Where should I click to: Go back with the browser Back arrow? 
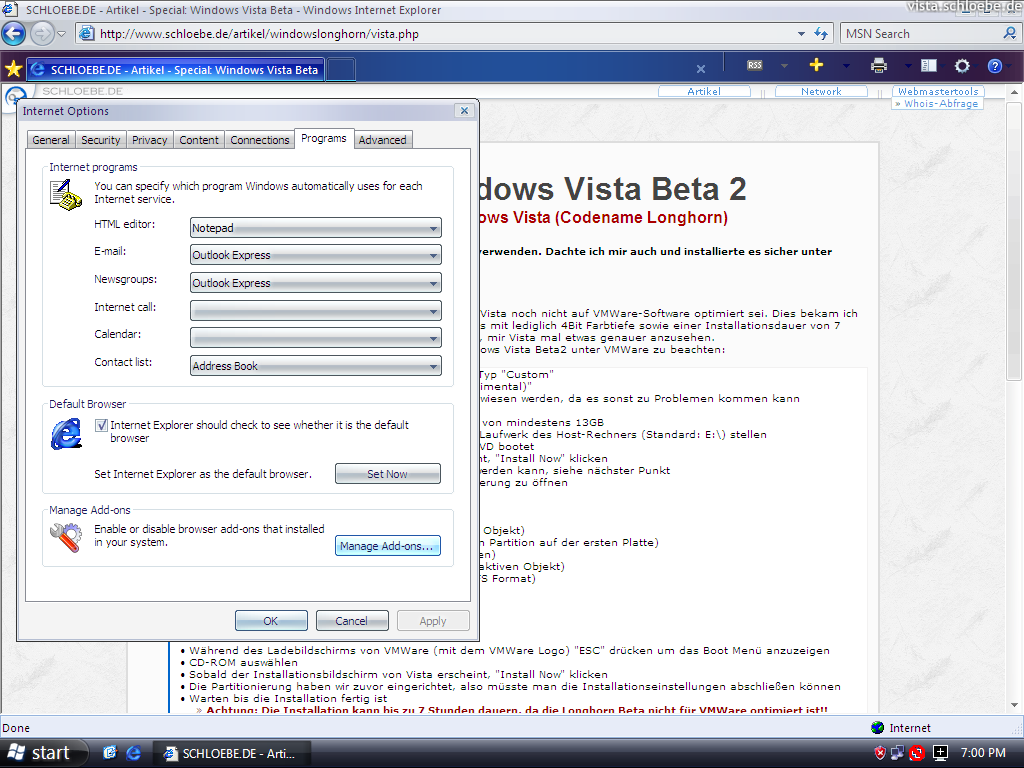(14, 33)
